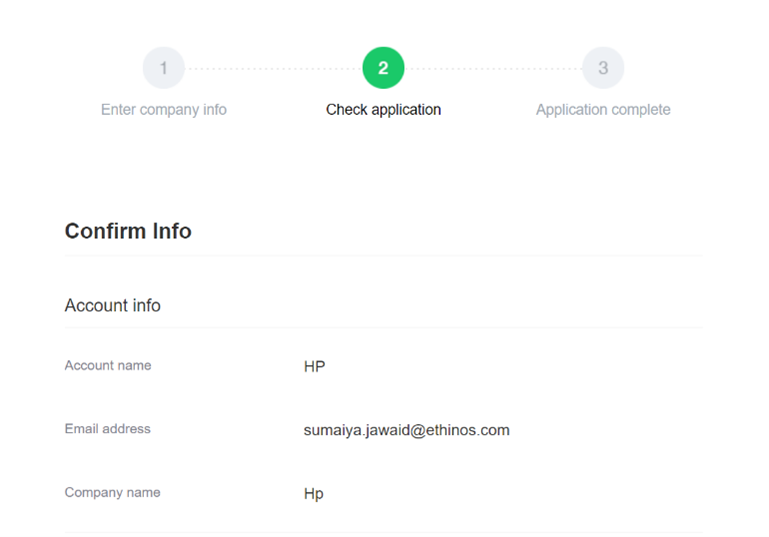Select the 'Application complete' step label
Screen dimensions: 769x537
click(x=603, y=110)
